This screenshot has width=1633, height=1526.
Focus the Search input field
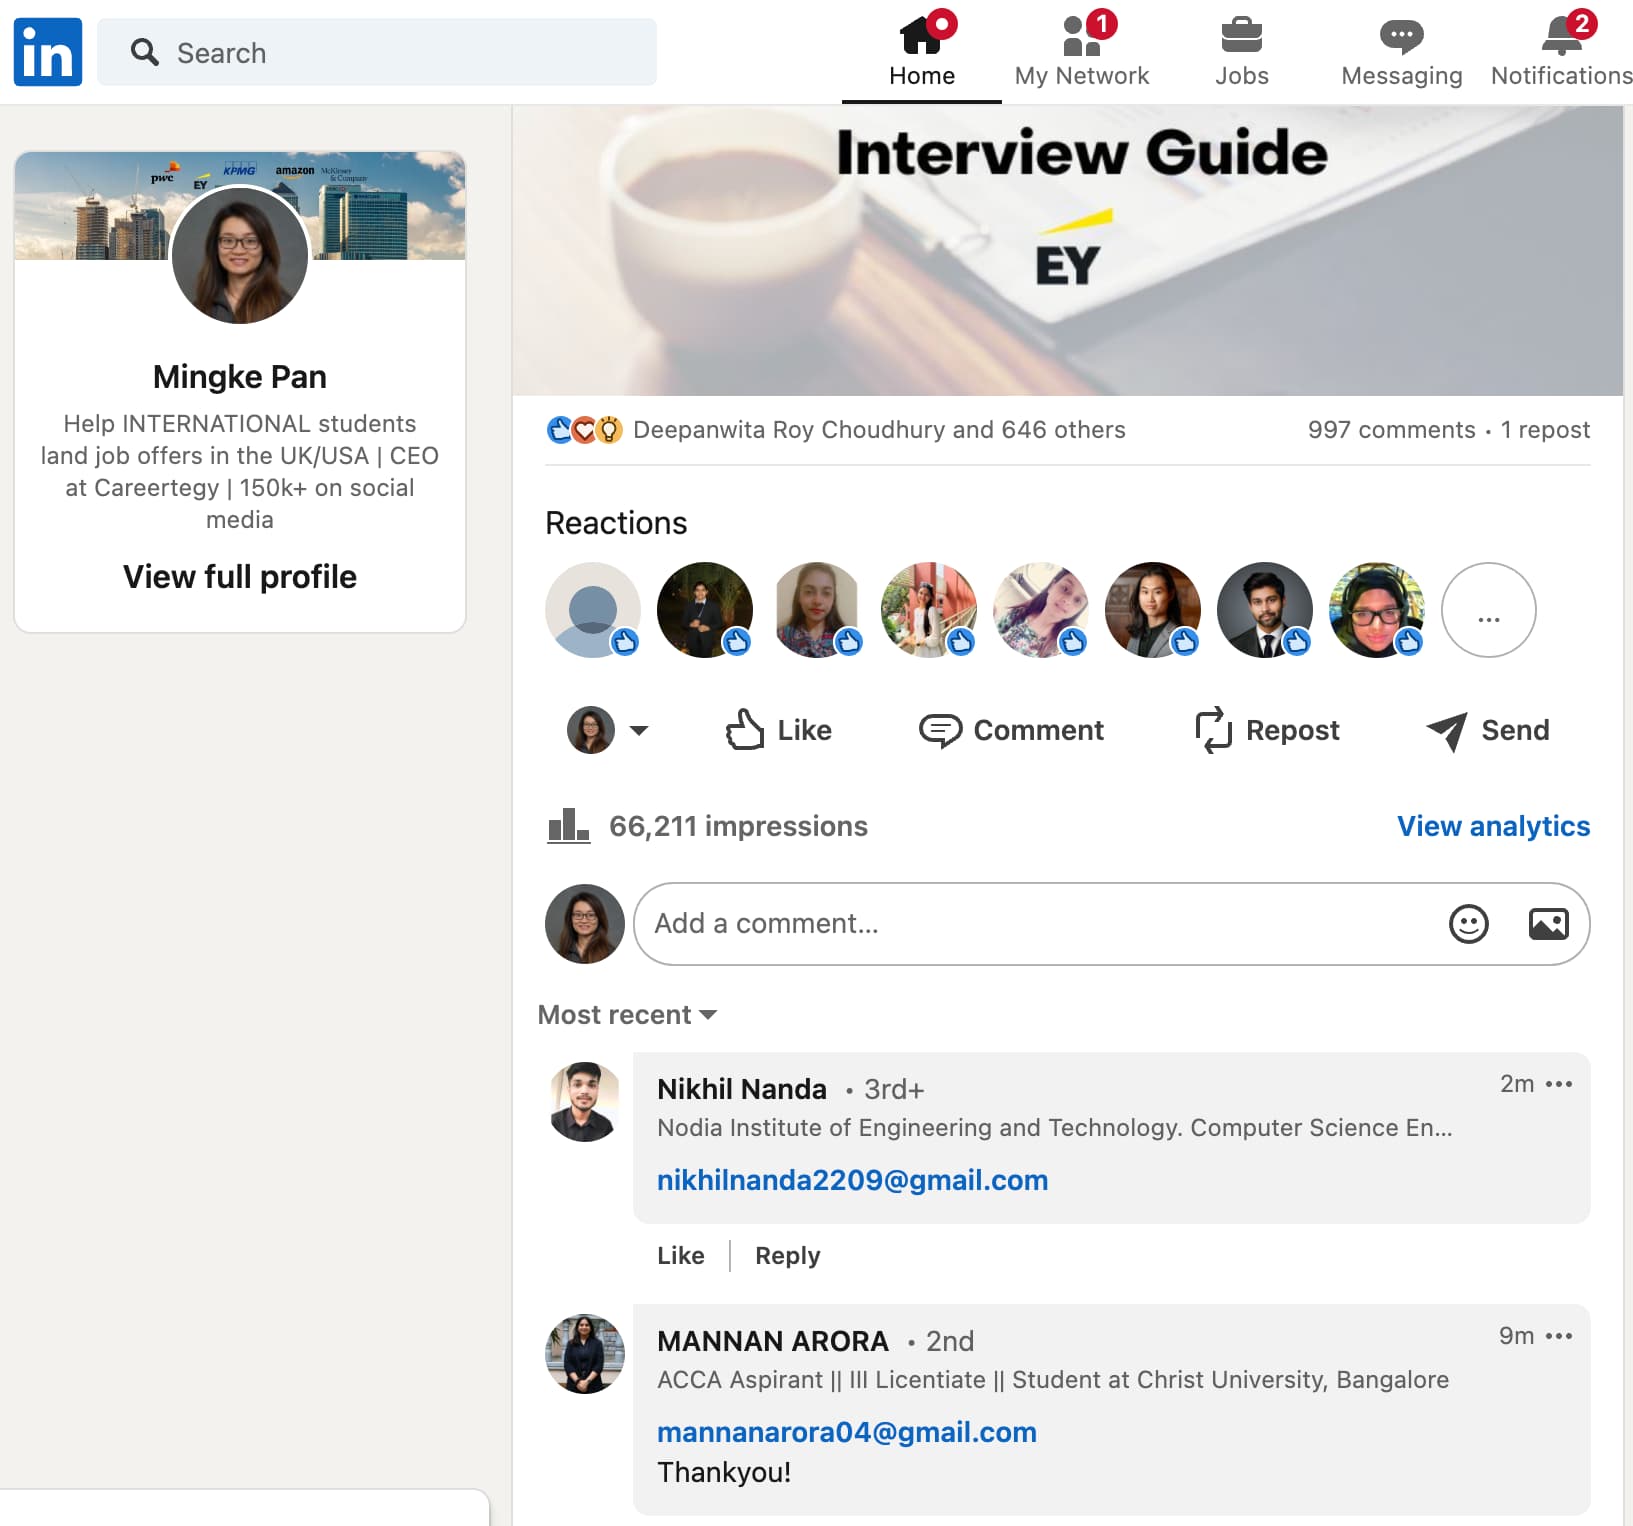point(377,52)
